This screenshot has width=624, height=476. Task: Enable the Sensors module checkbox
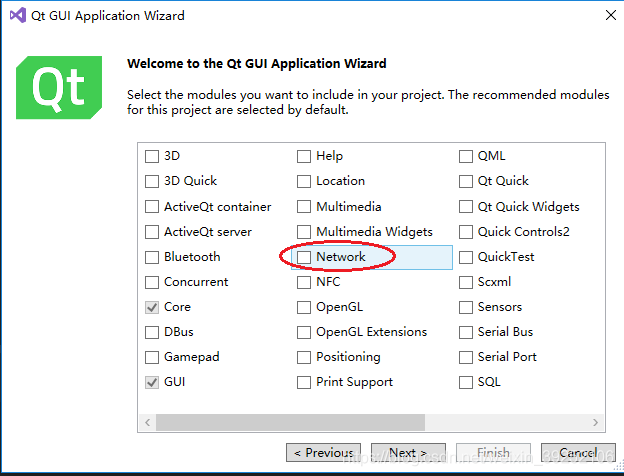click(x=466, y=308)
